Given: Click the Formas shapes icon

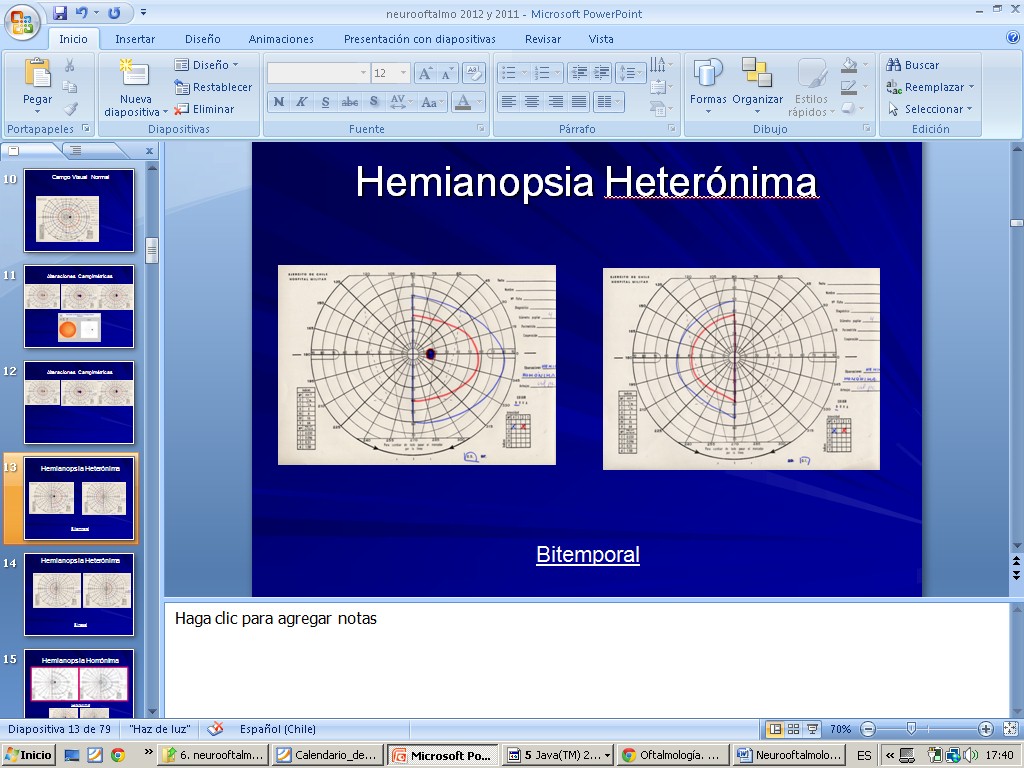Looking at the screenshot, I should click(708, 75).
